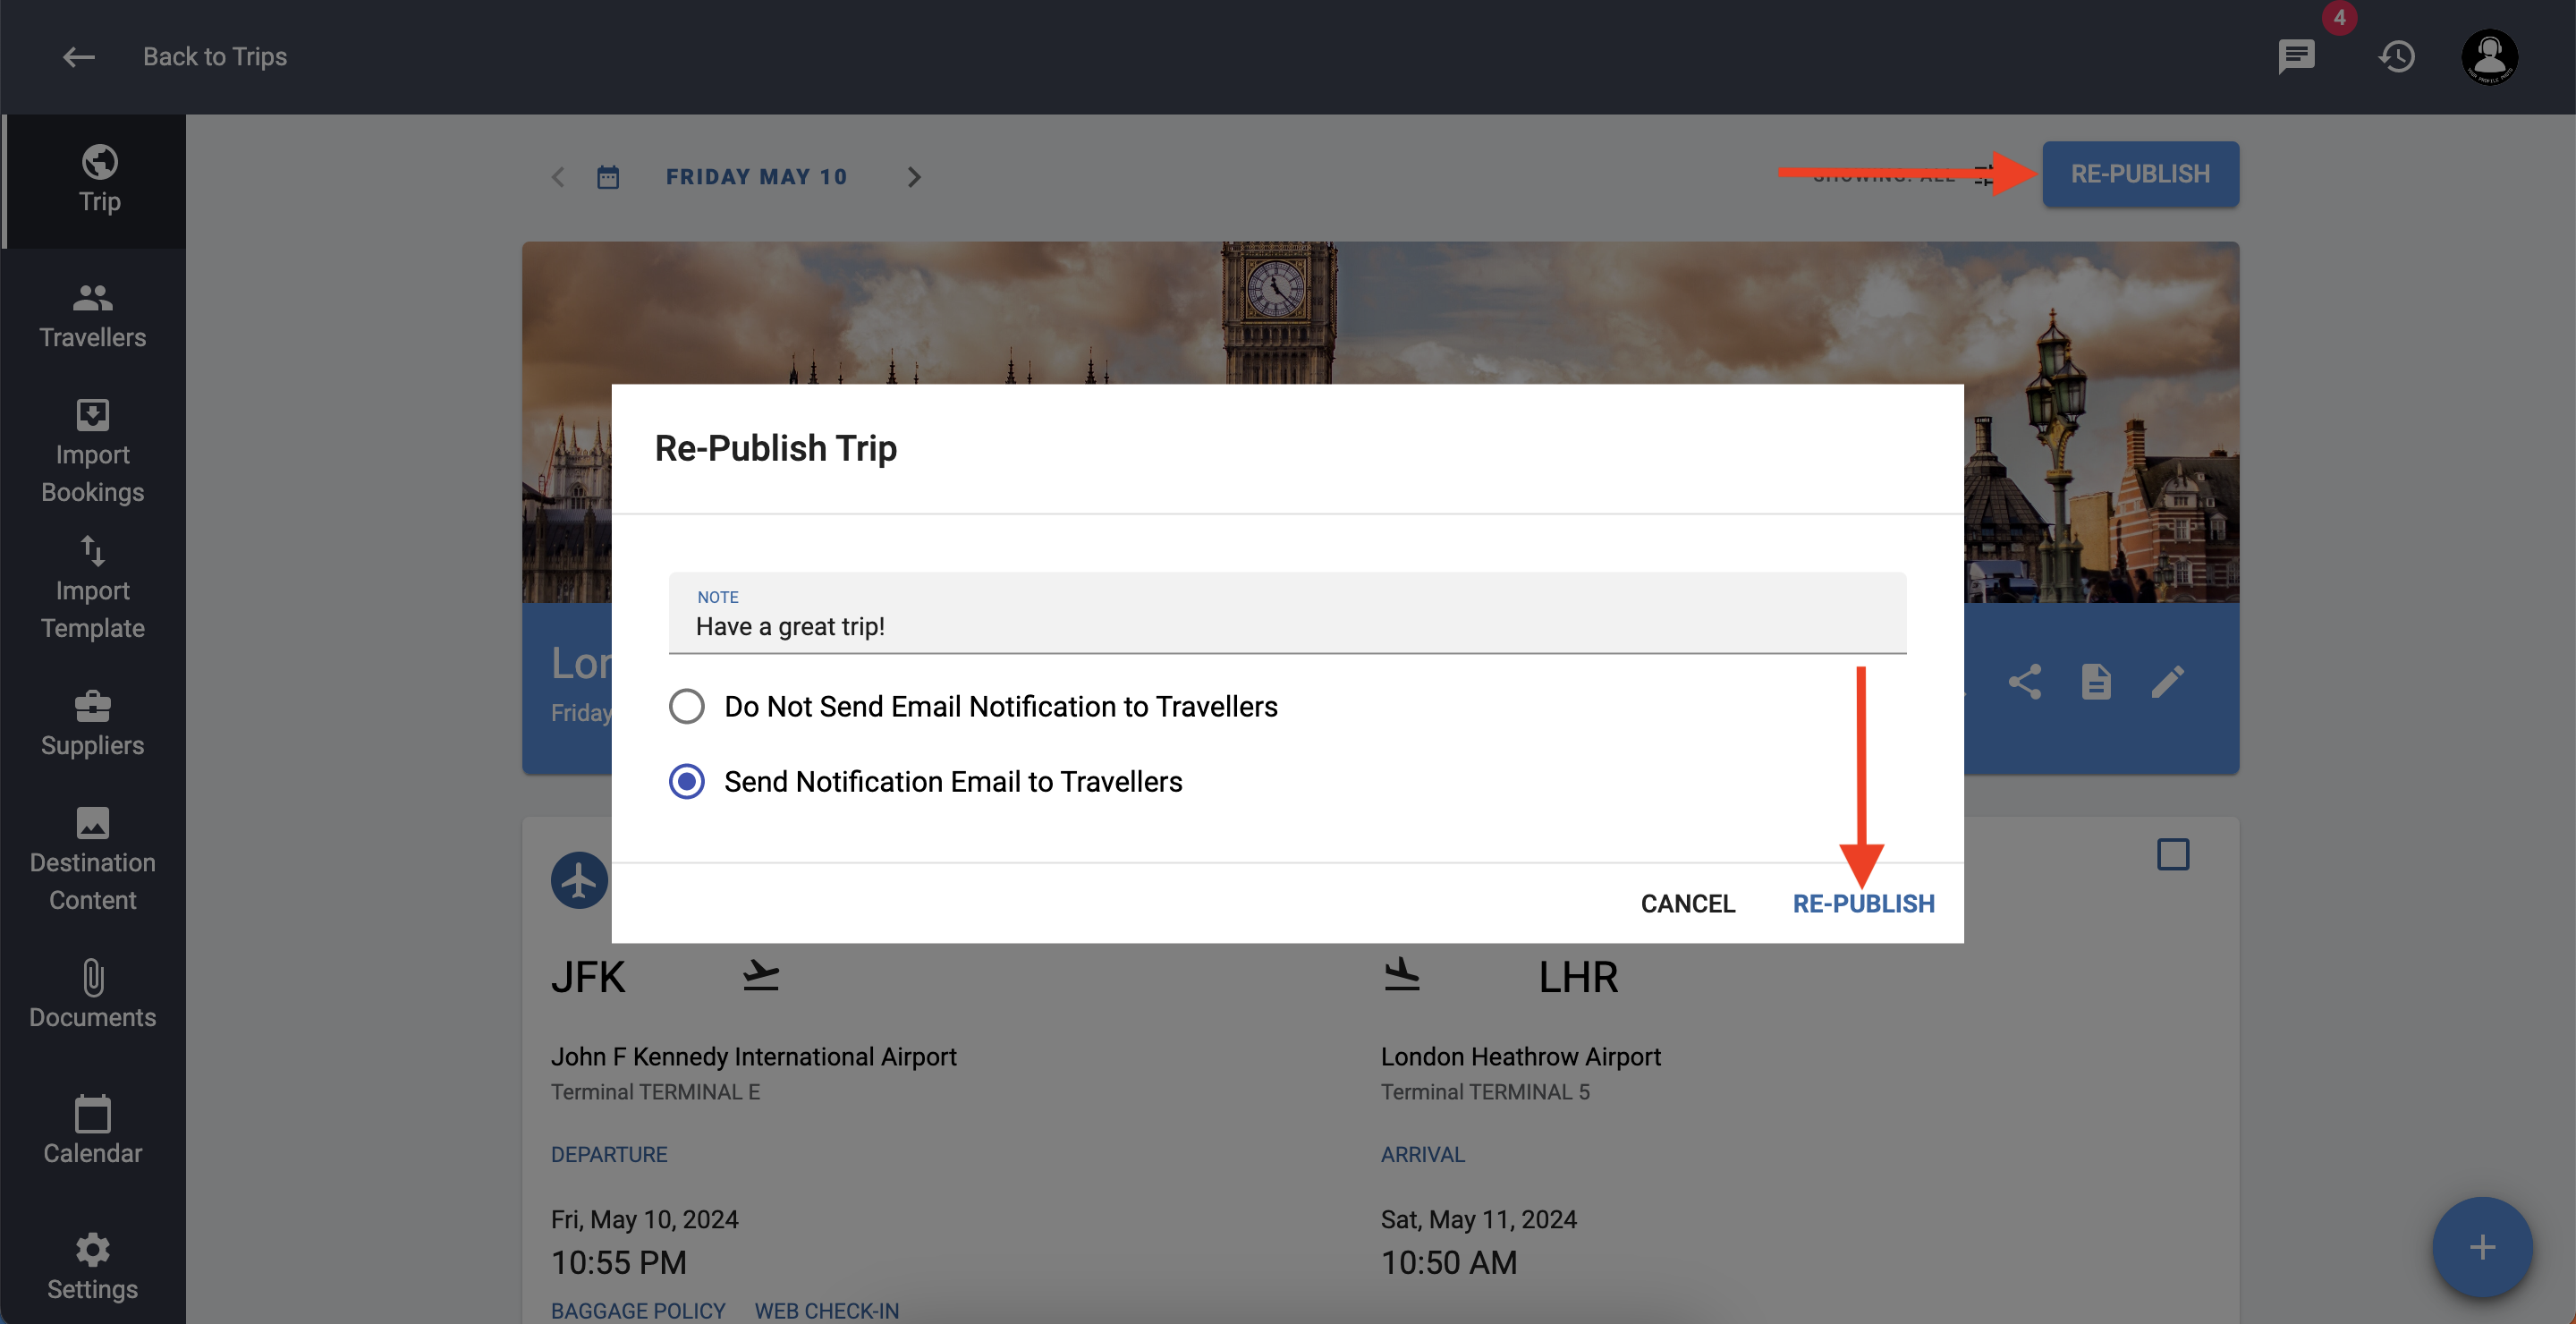Viewport: 2576px width, 1324px height.
Task: Click the blue flight airplane icon
Action: point(579,880)
